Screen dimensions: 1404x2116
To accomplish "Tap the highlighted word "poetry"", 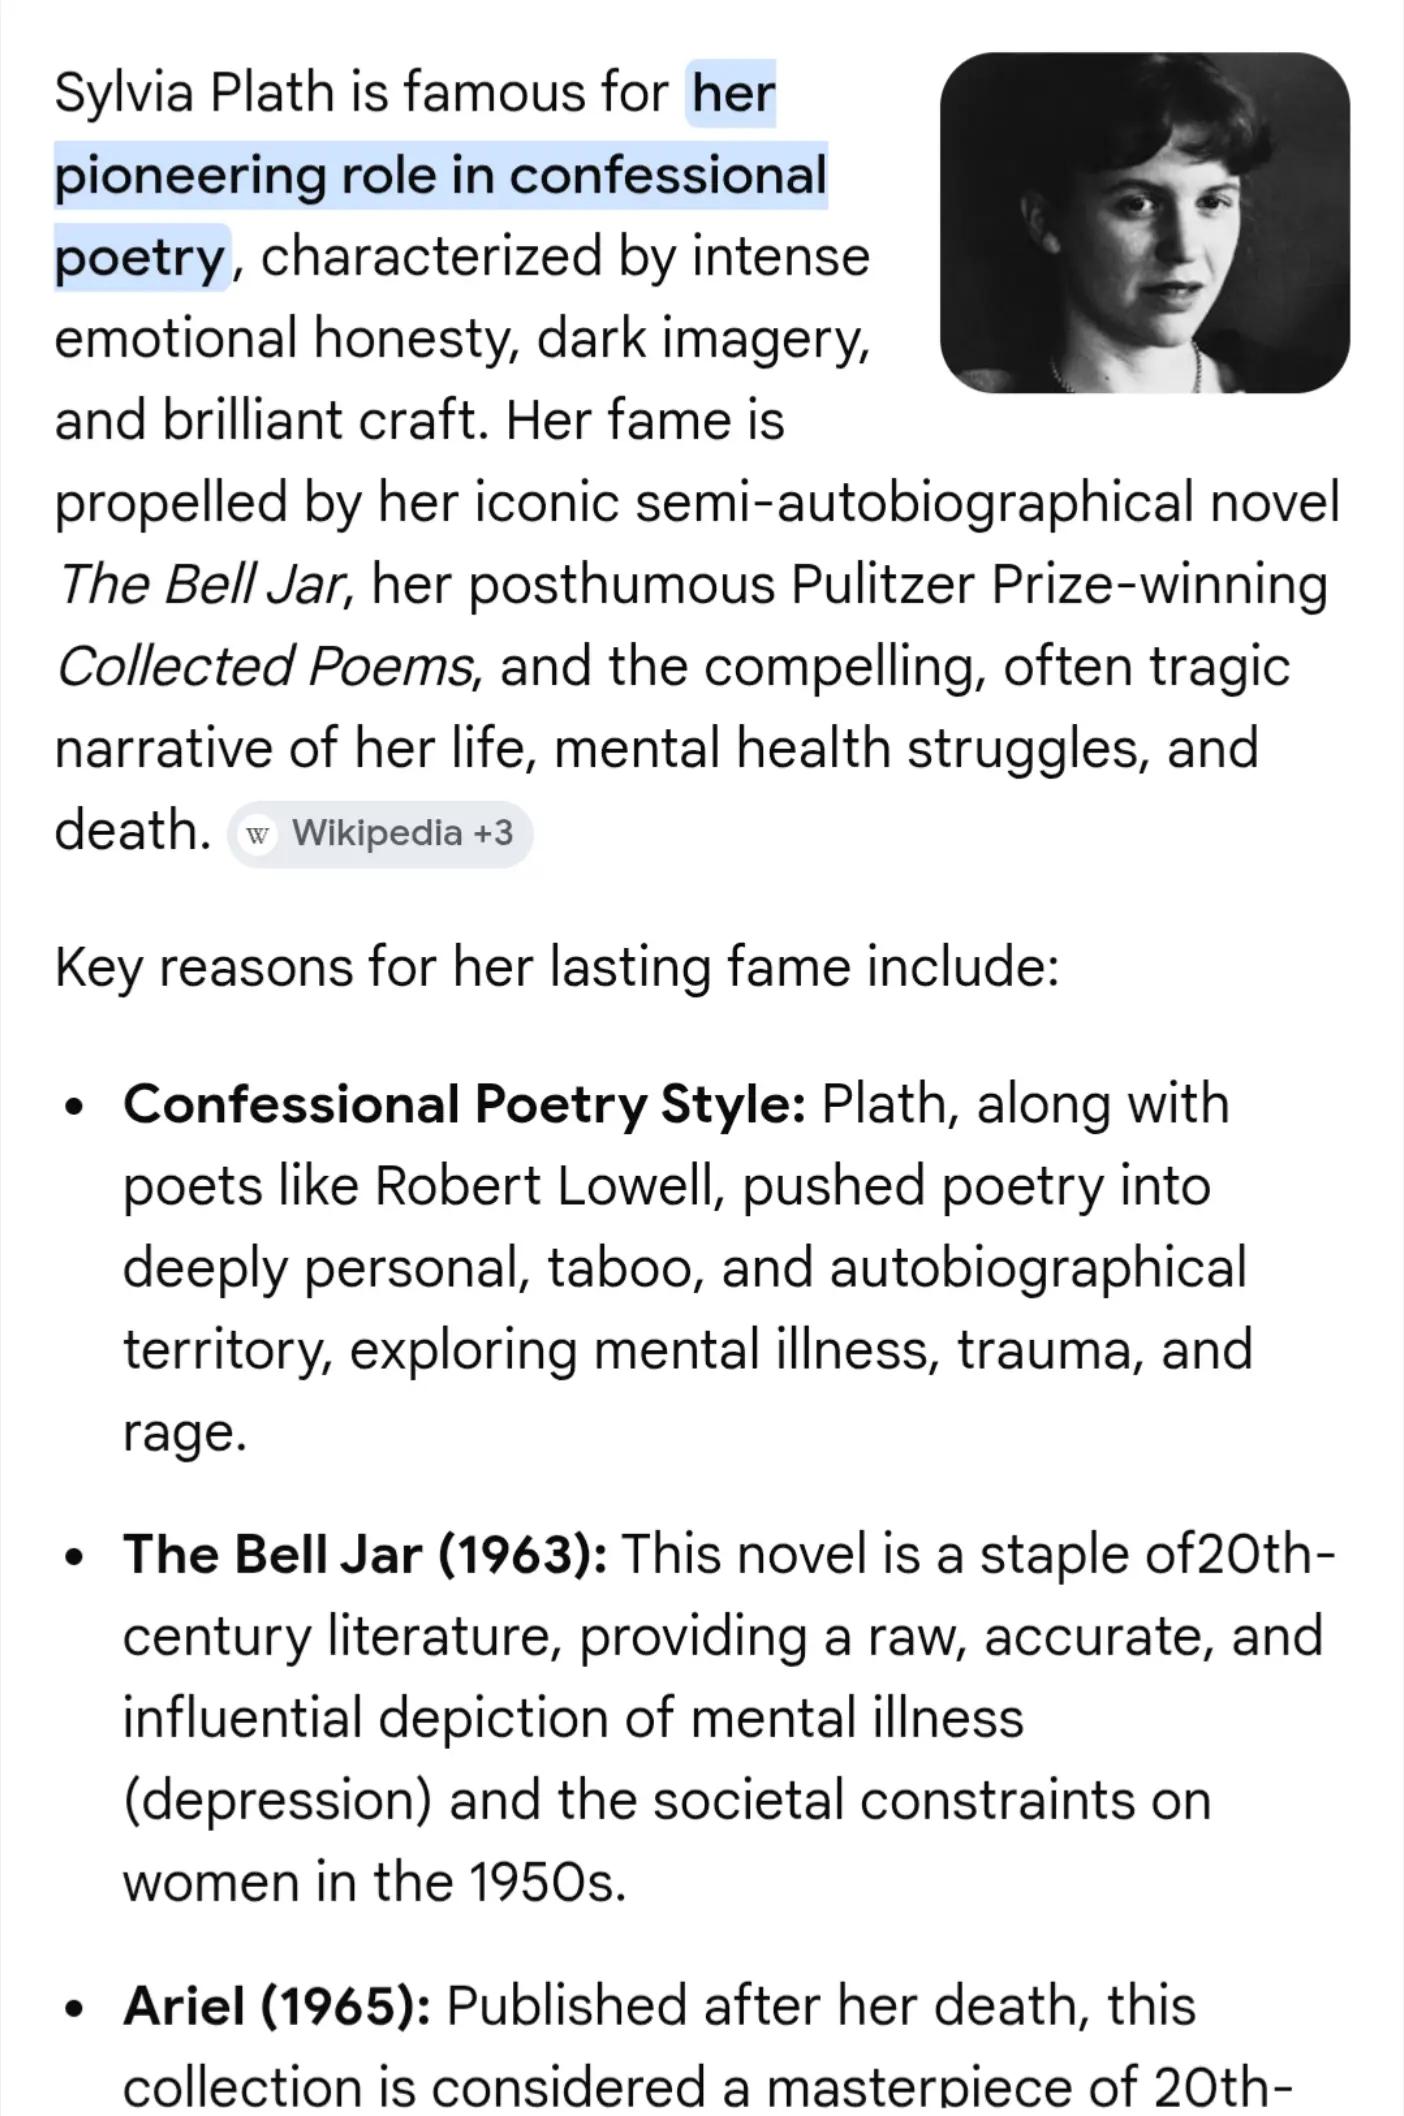I will click(x=140, y=257).
